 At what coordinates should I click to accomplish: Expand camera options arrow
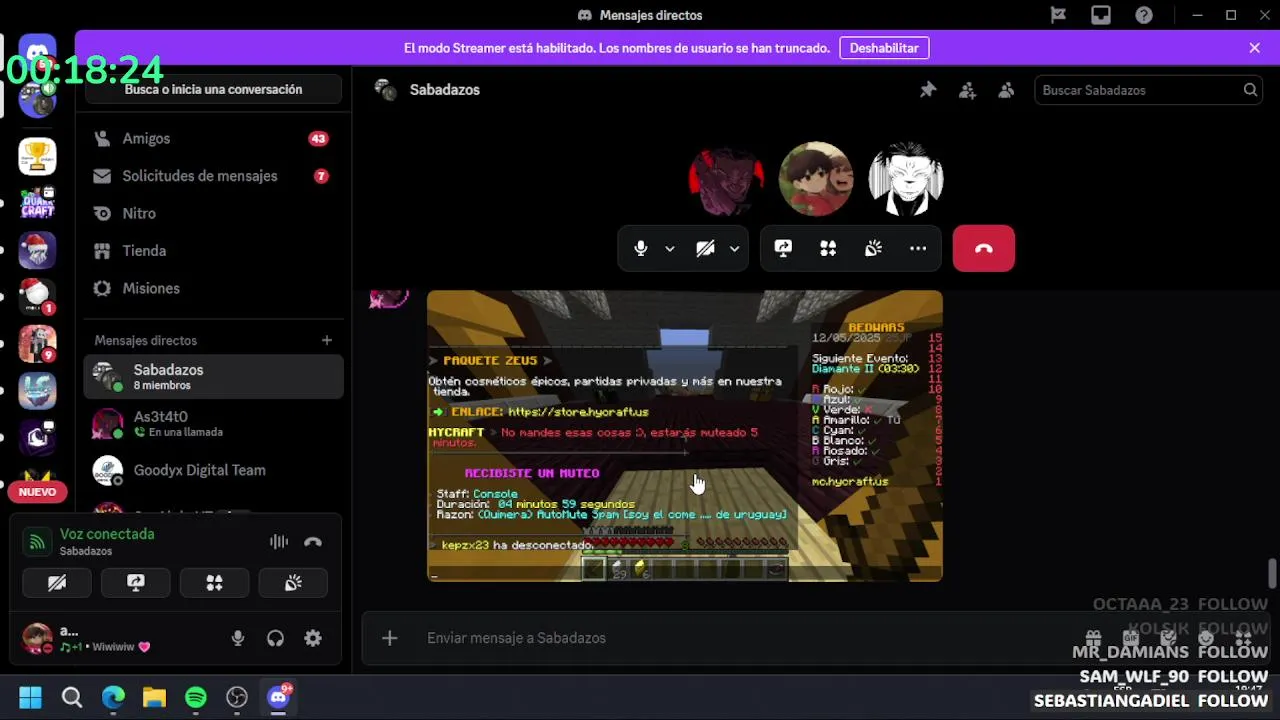734,249
